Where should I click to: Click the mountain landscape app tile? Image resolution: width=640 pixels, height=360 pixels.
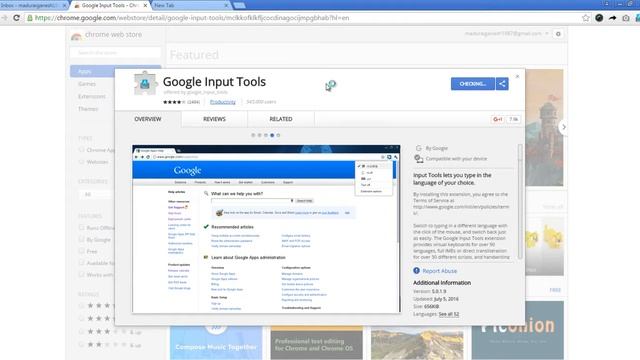pyautogui.click(x=417, y=342)
